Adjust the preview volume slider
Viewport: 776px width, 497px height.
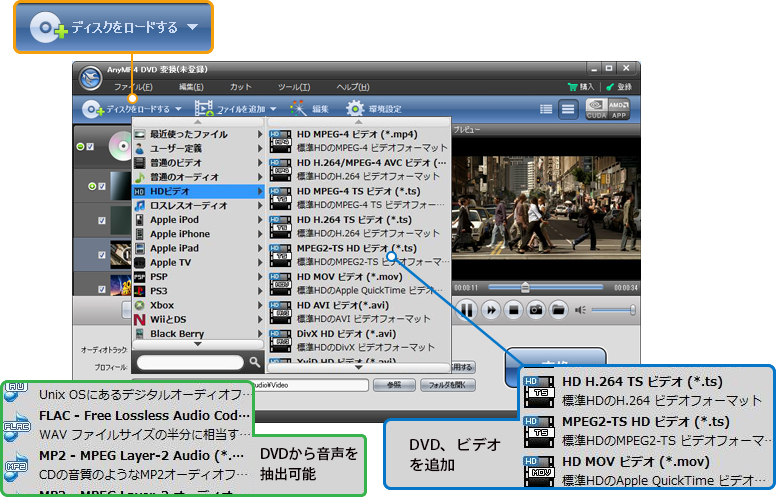point(613,310)
